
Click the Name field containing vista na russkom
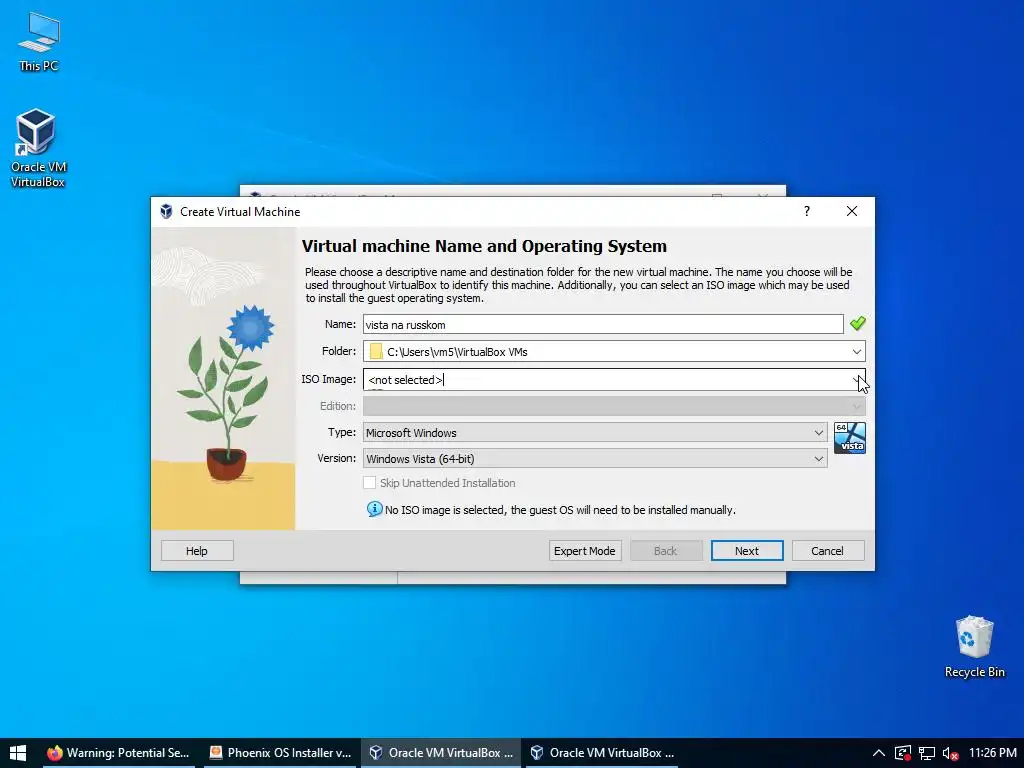click(603, 325)
